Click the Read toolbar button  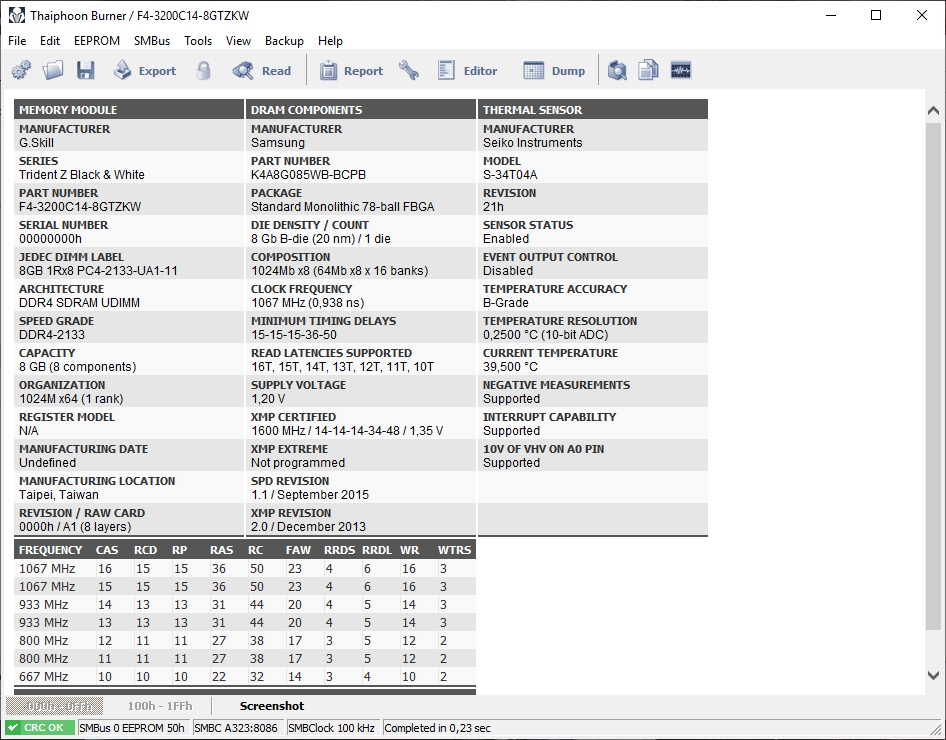(x=262, y=71)
